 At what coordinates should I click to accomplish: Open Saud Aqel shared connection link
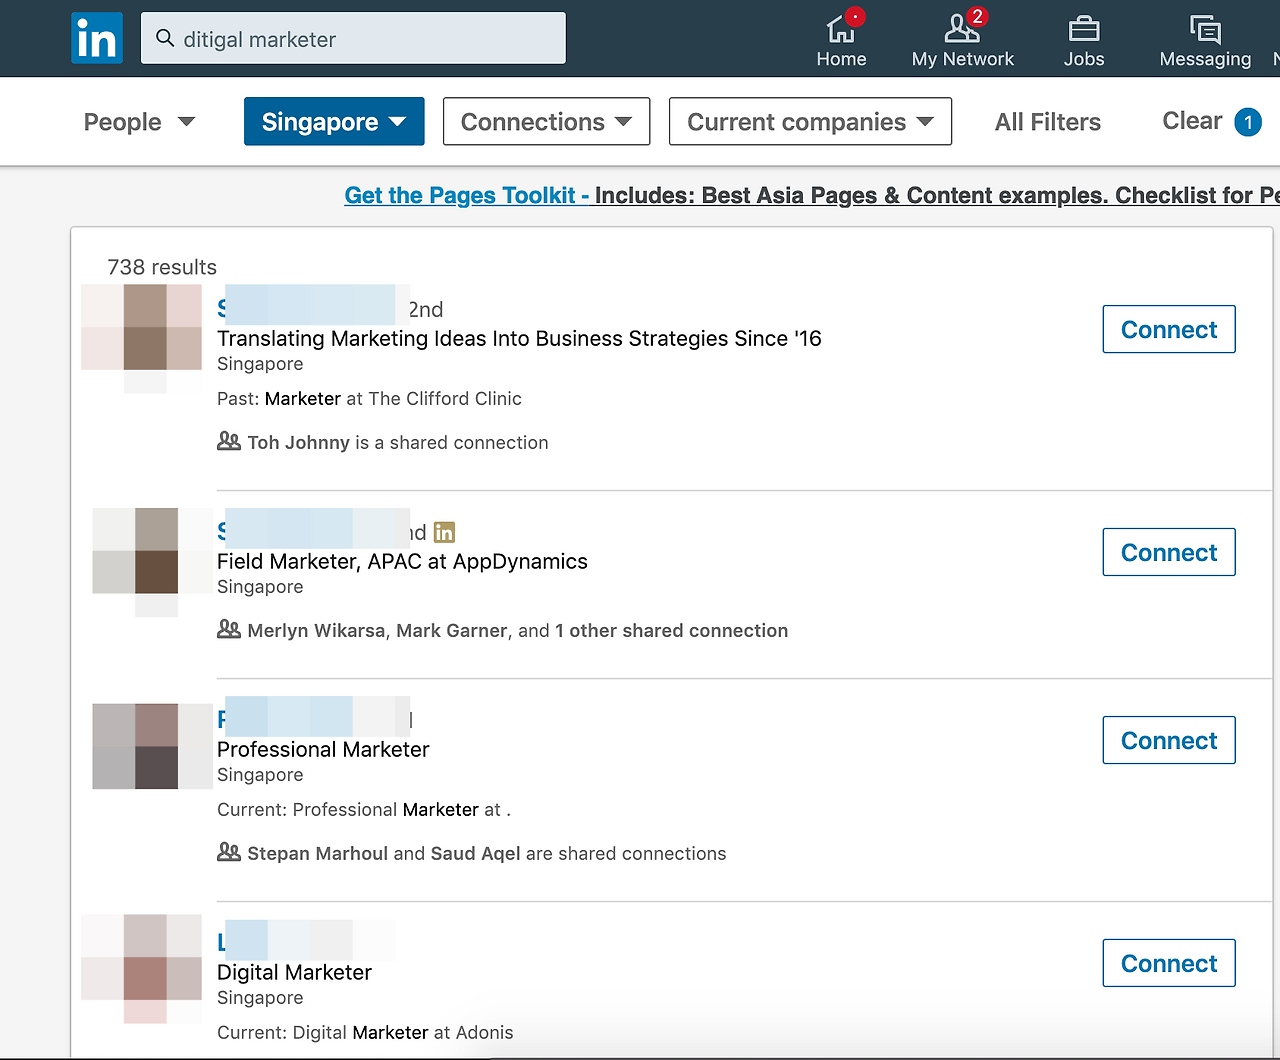[x=475, y=853]
